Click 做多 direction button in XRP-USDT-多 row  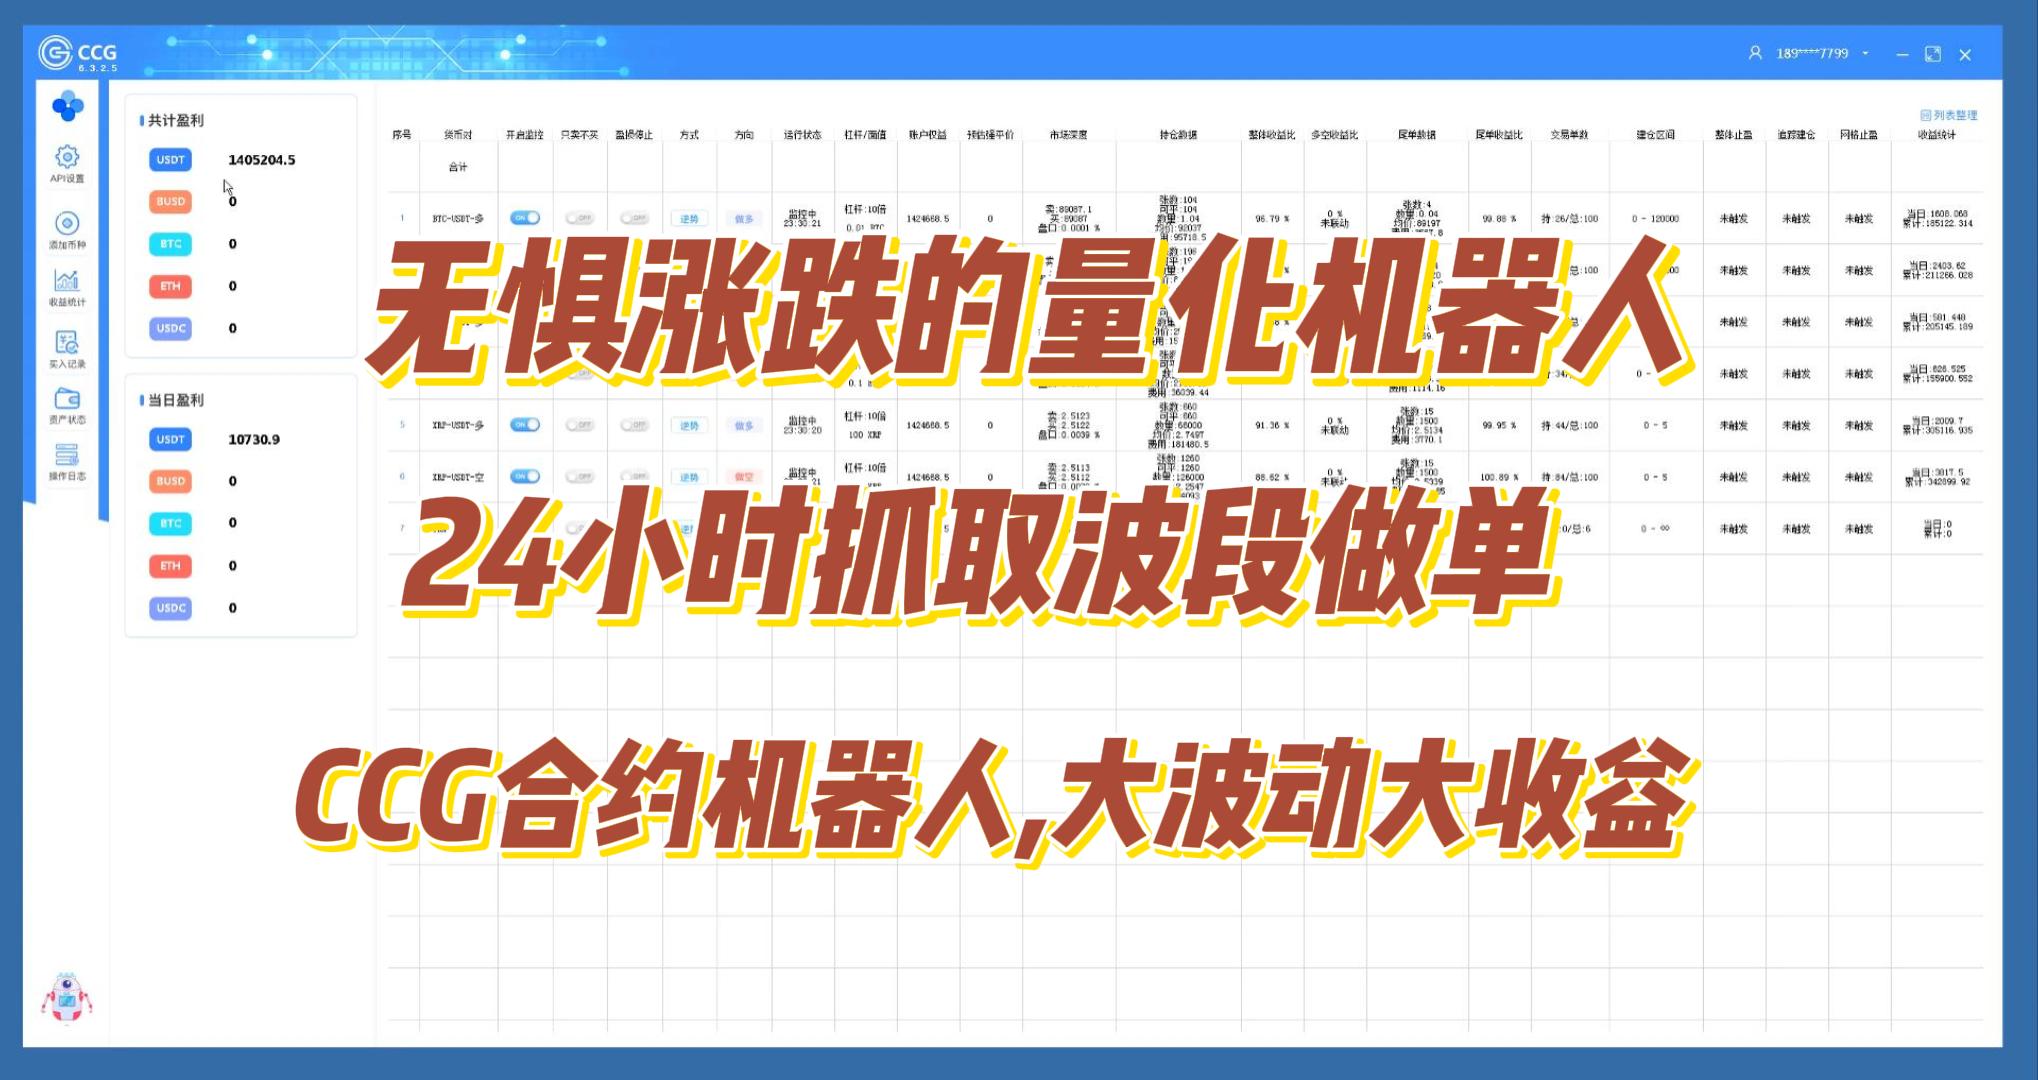pos(744,425)
